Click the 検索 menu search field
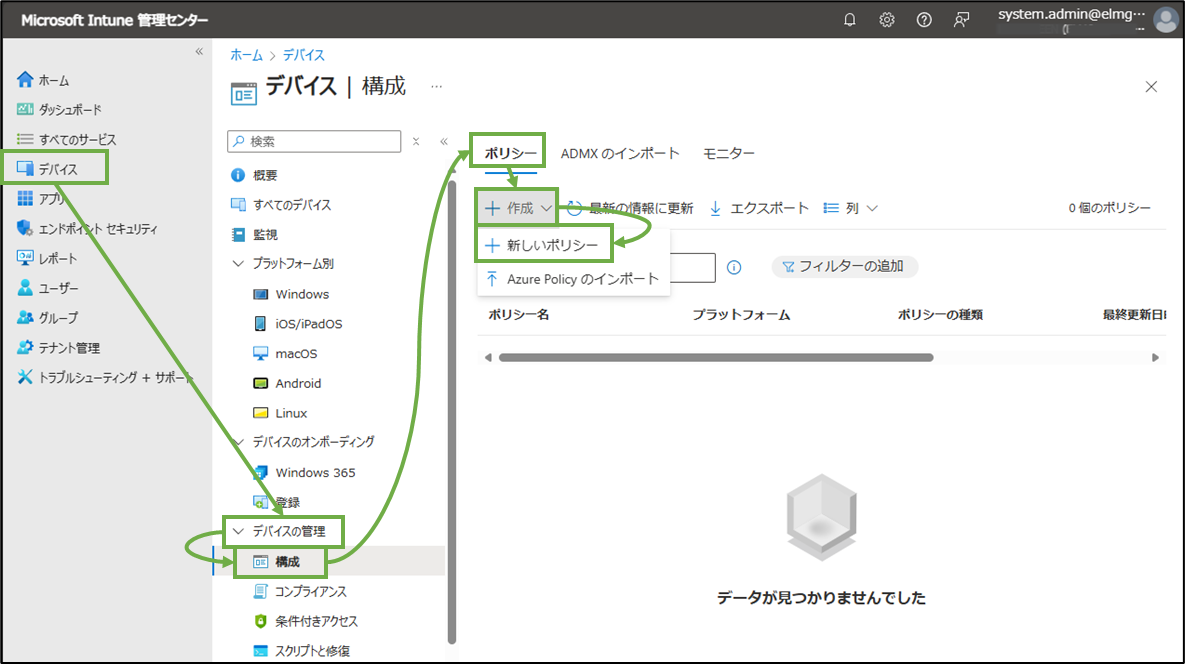This screenshot has height=664, width=1185. [x=314, y=141]
